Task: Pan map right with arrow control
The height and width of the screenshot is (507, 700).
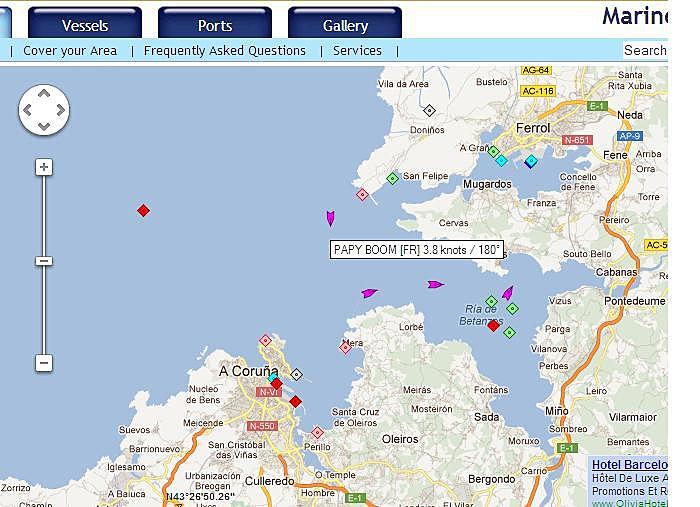Action: [61, 110]
